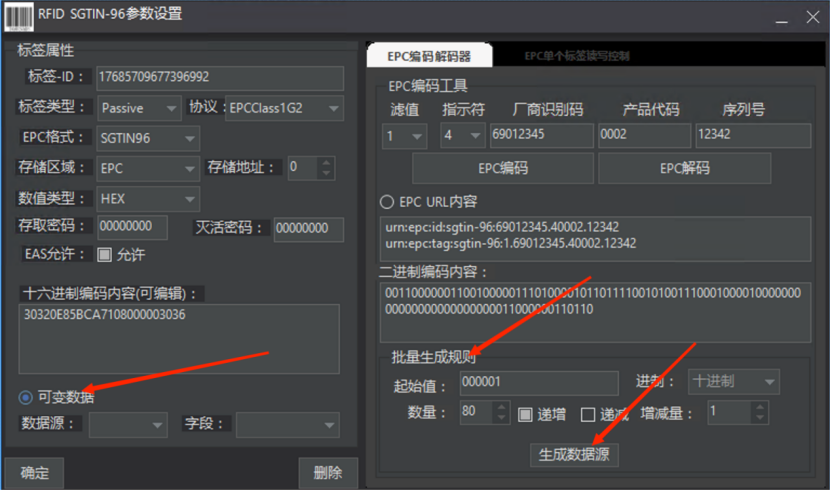Click the 数量 field showing 80
The image size is (830, 490).
tap(477, 412)
